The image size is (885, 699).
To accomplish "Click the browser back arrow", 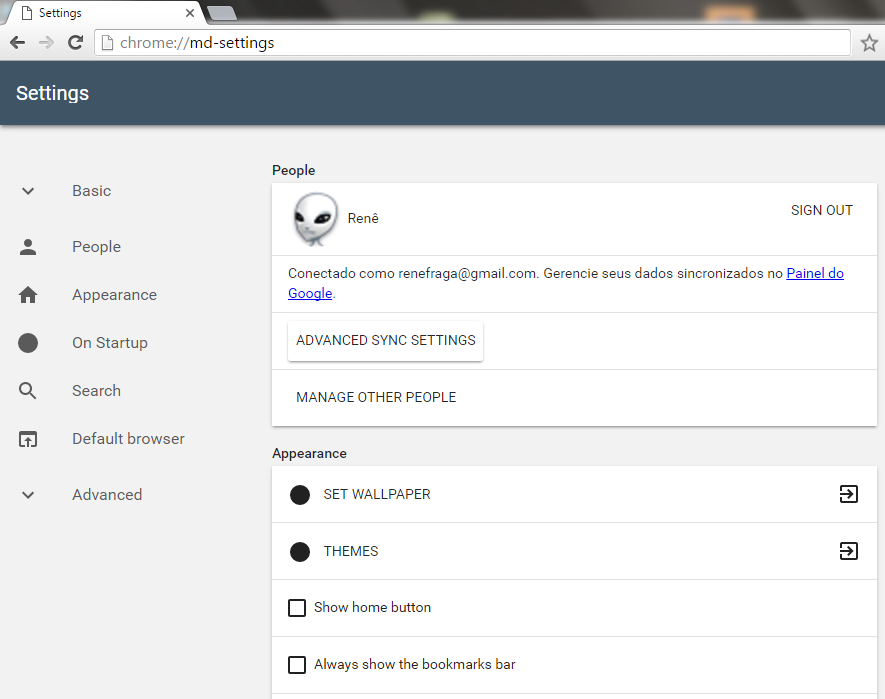I will (x=18, y=43).
